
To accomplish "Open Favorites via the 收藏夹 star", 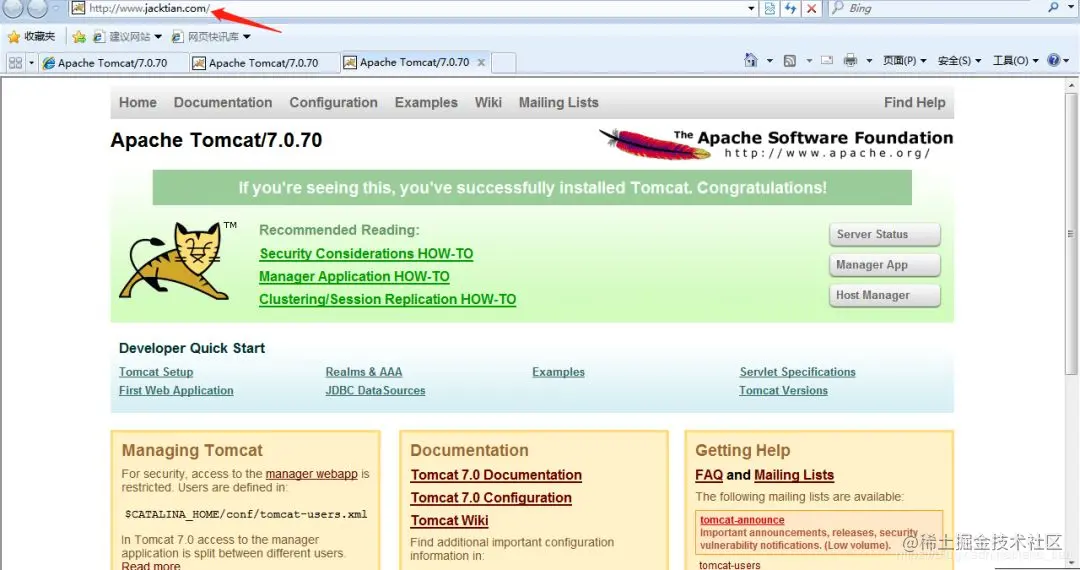I will [x=31, y=36].
